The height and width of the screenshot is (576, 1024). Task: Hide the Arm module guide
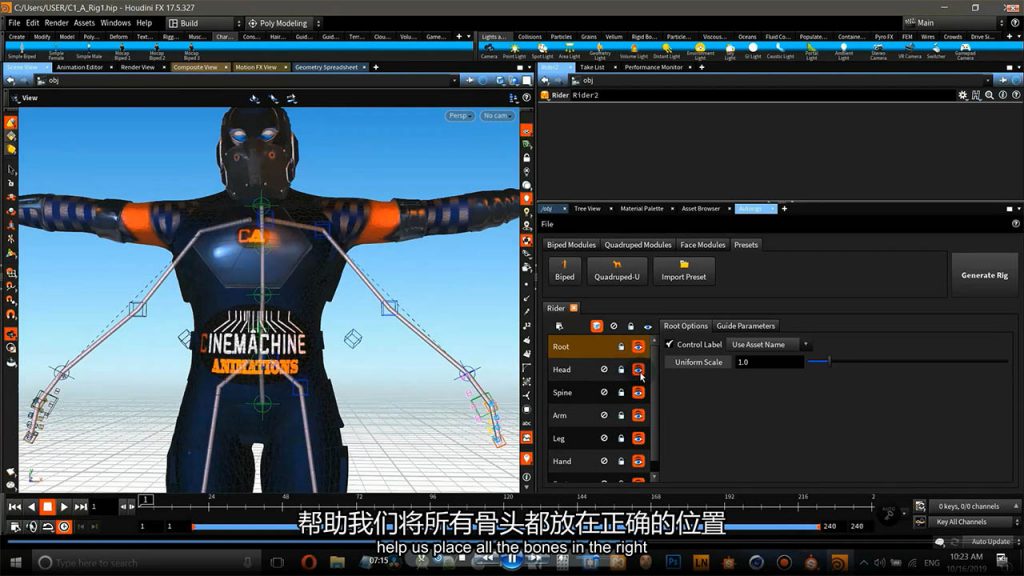(638, 415)
